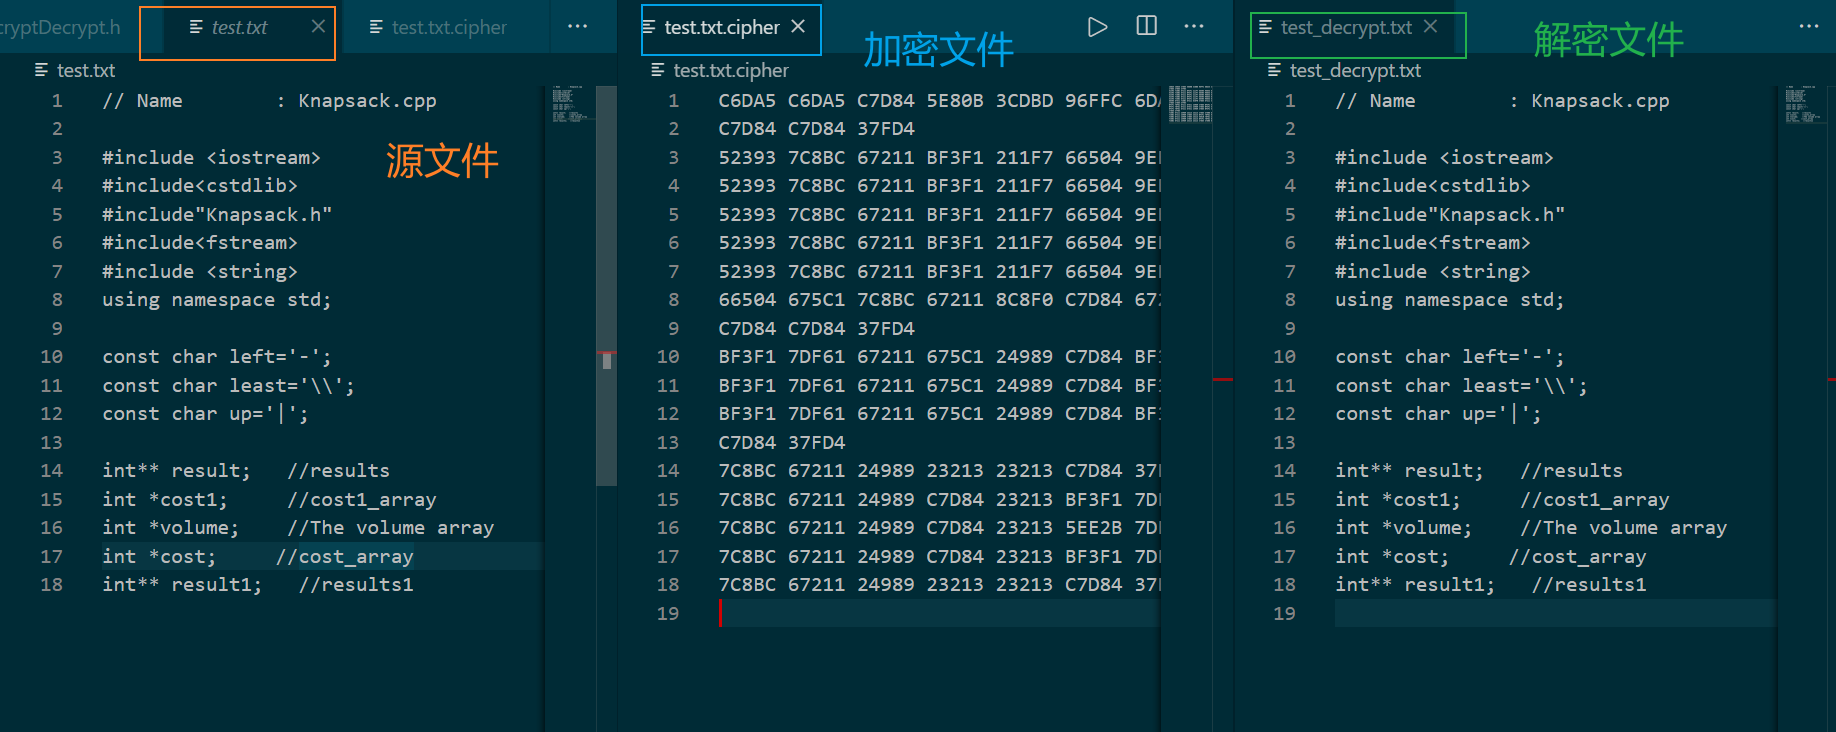Open more actions menu in right editor group

(1809, 26)
